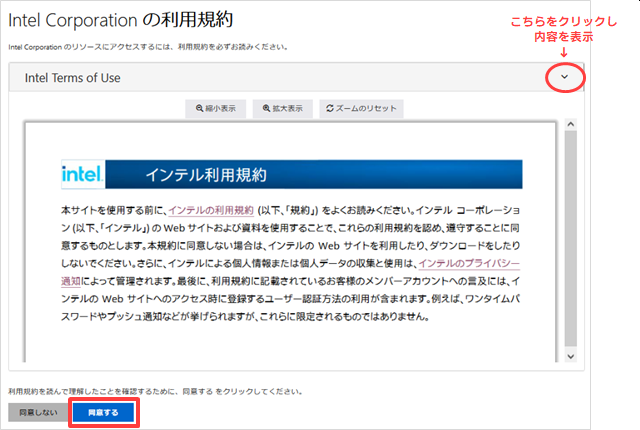The height and width of the screenshot is (430, 640).
Task: Click the intel logo in the banner
Action: 83,174
